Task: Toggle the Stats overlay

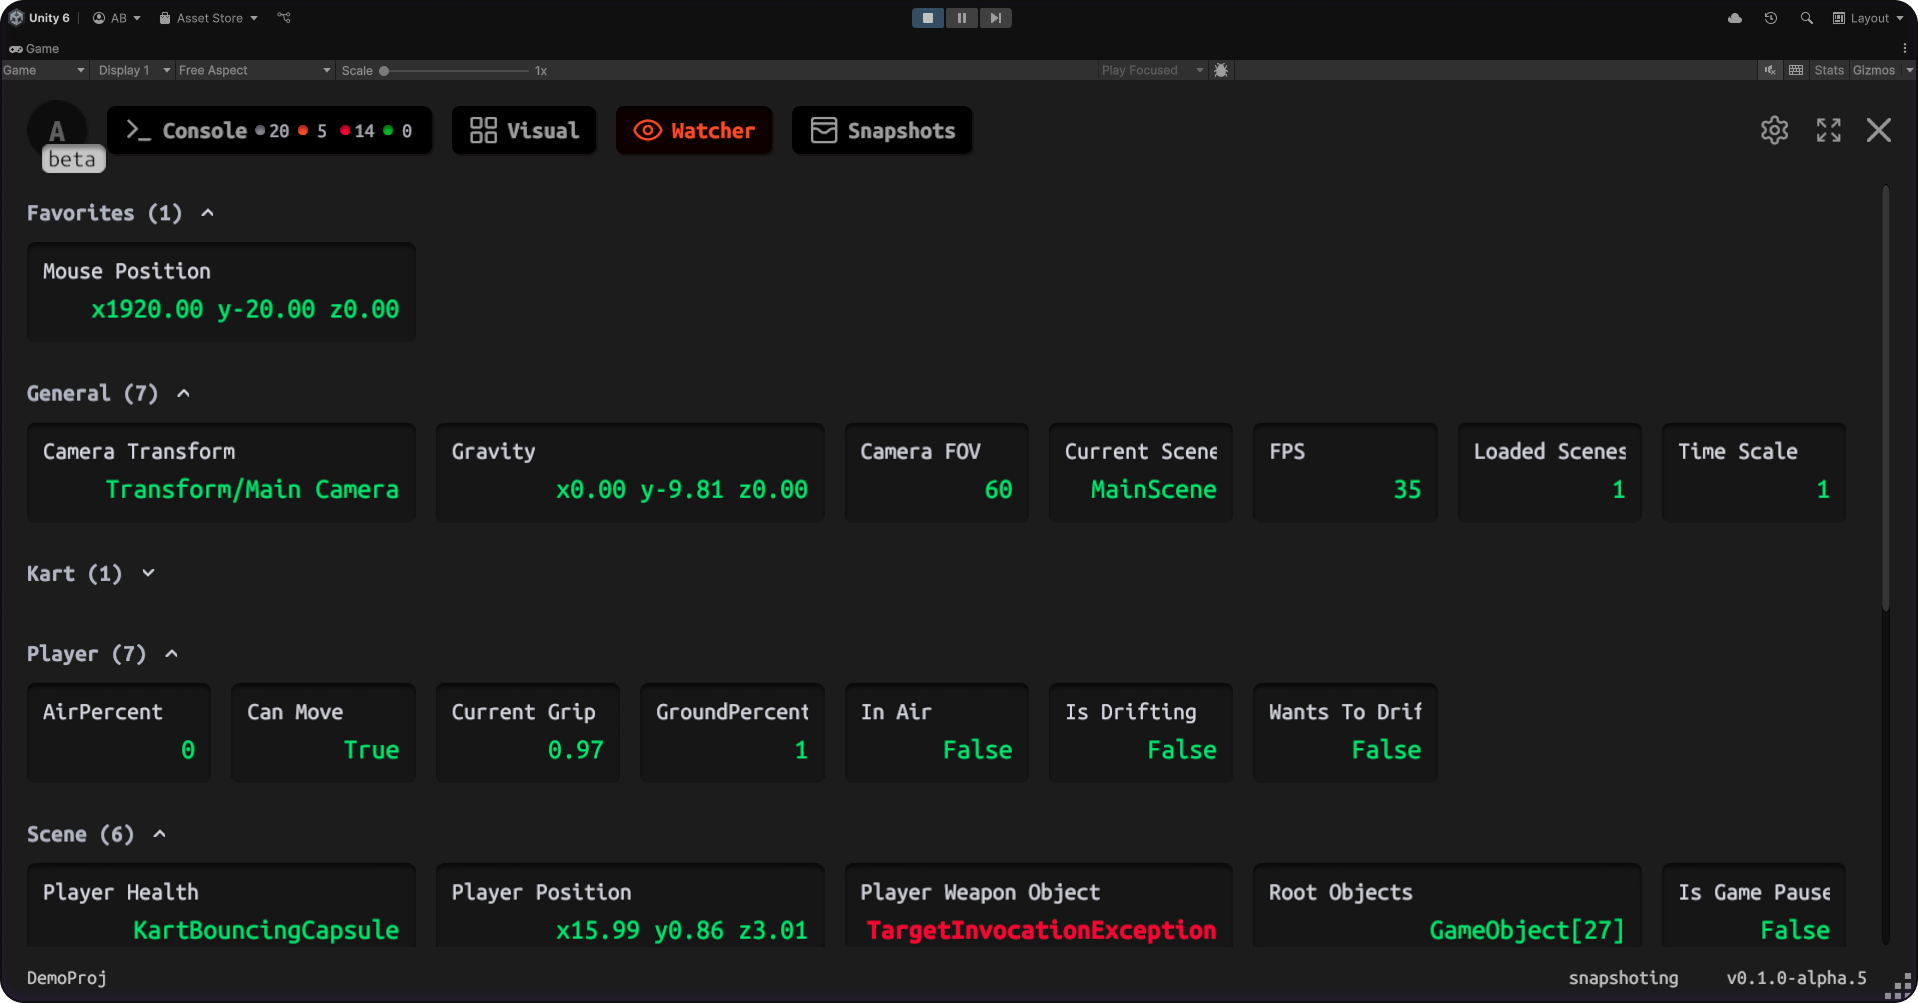Action: click(1828, 70)
